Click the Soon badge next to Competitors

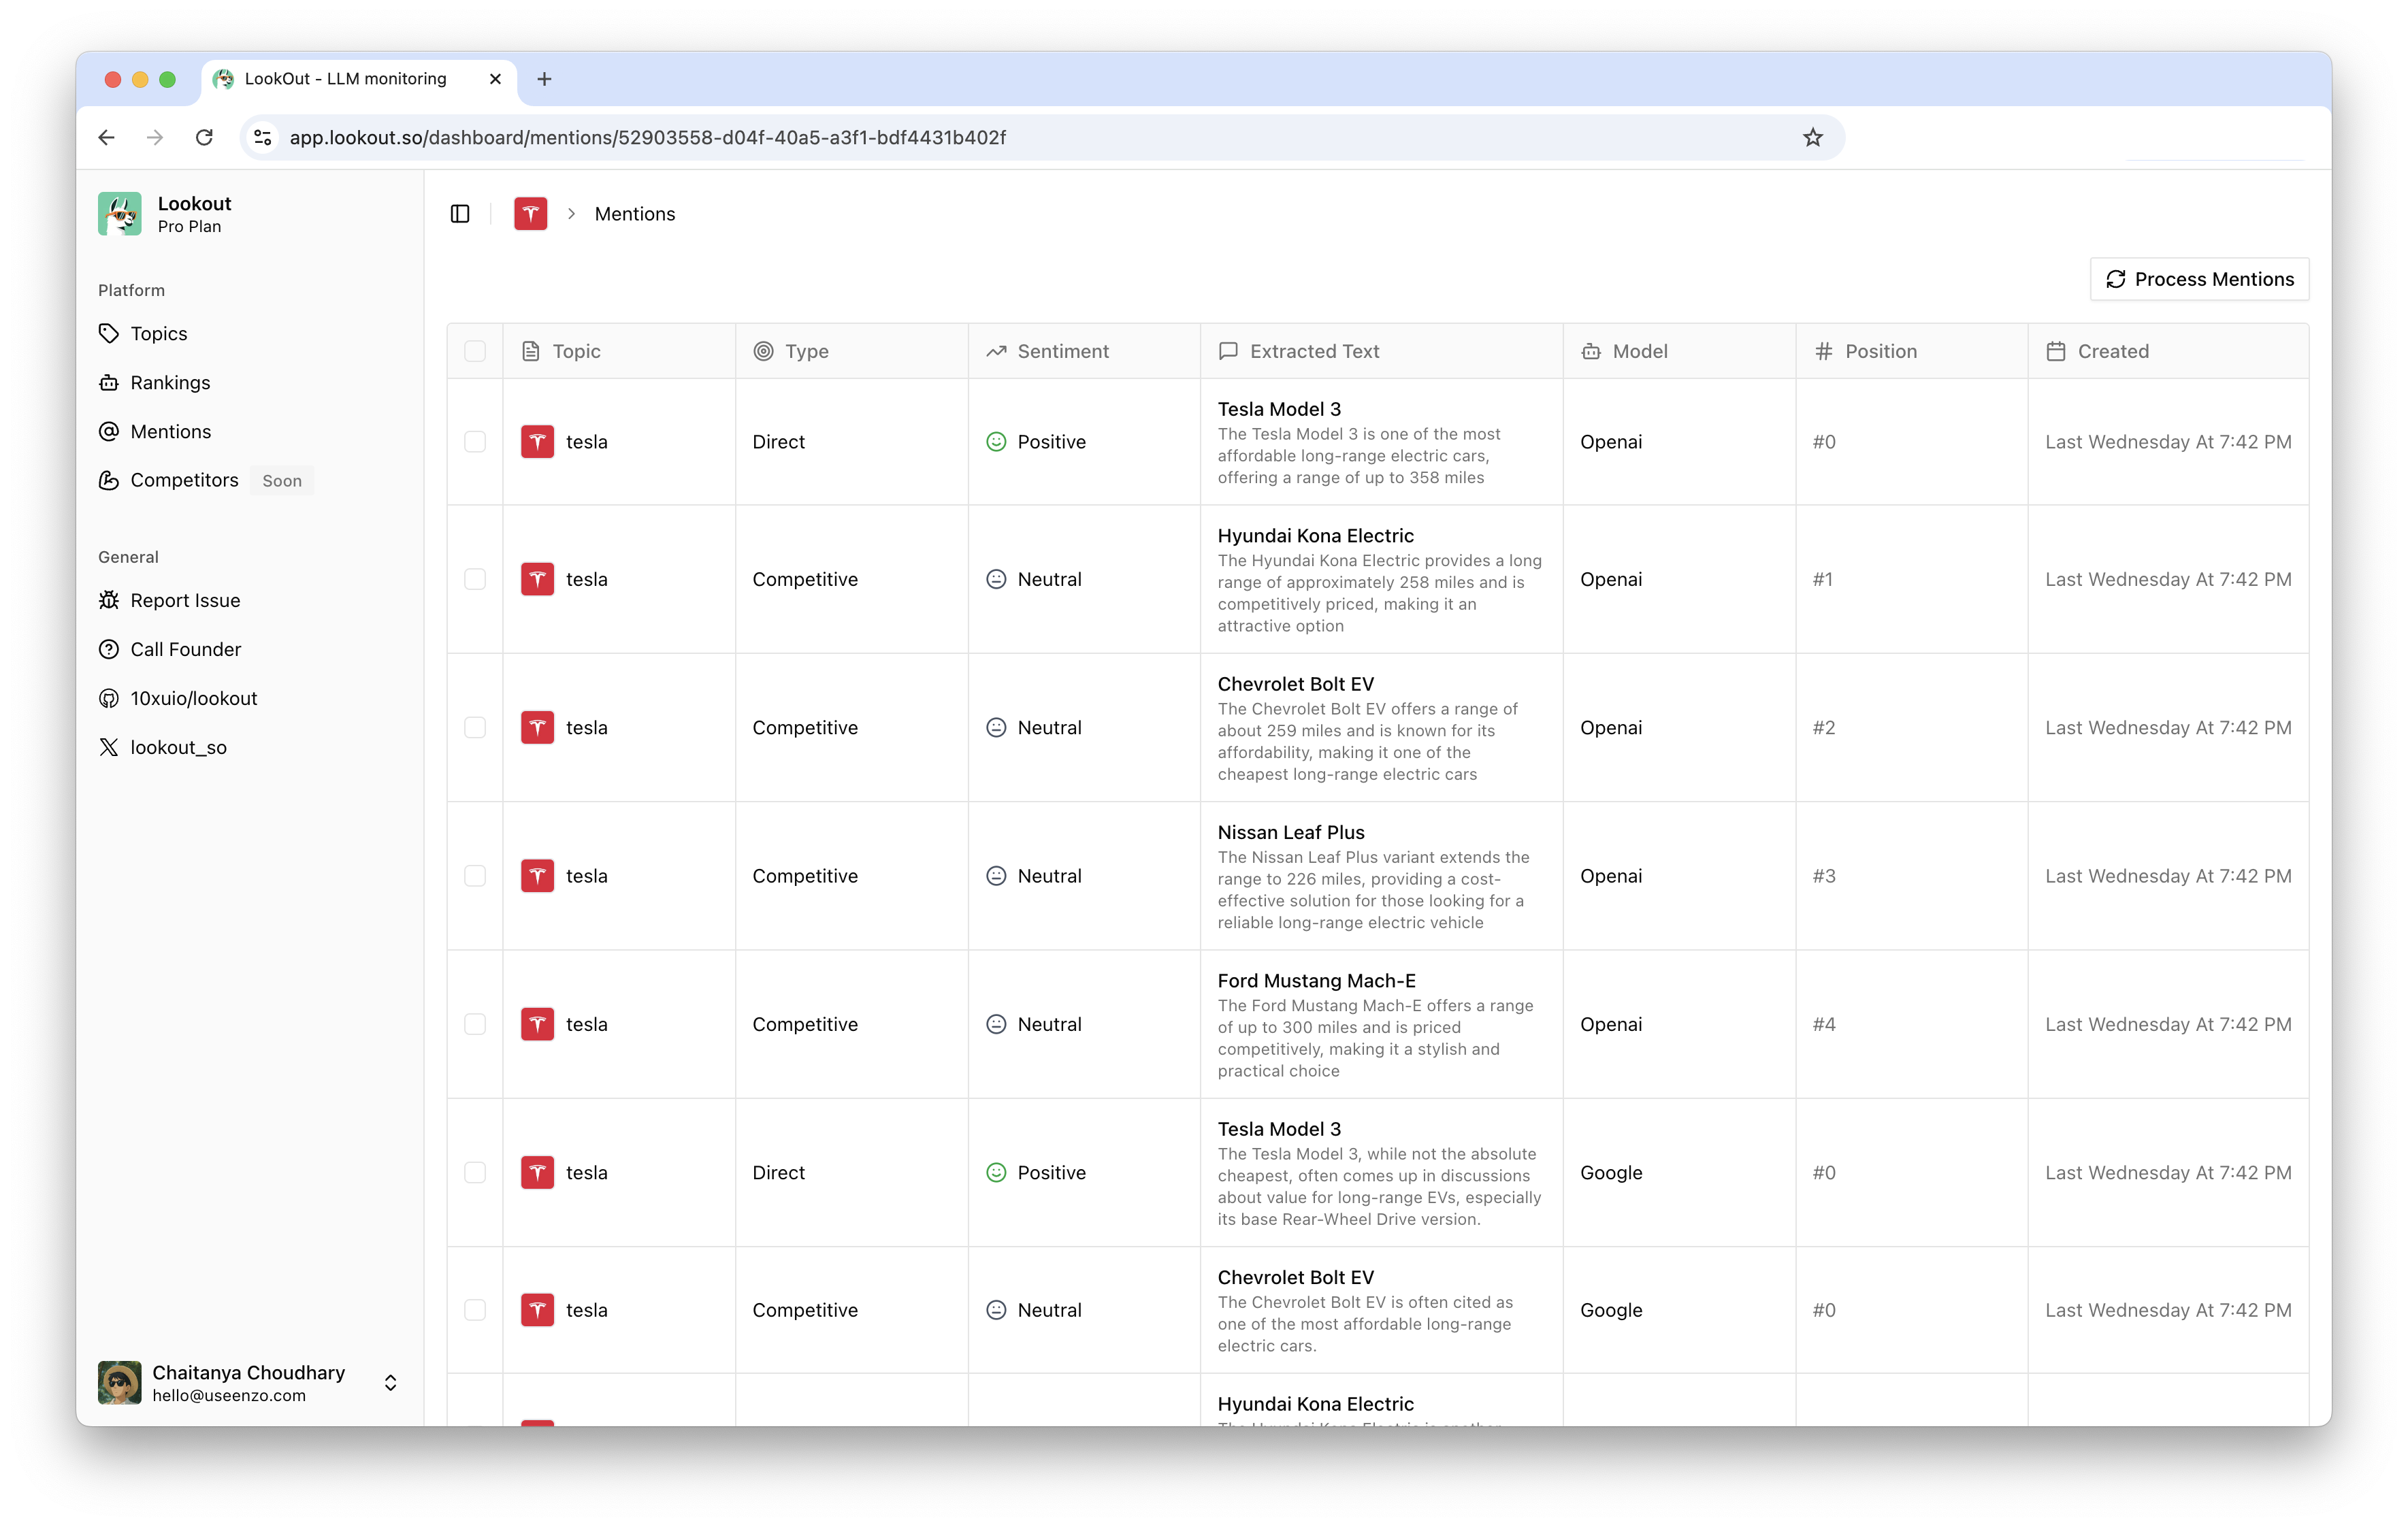click(282, 482)
